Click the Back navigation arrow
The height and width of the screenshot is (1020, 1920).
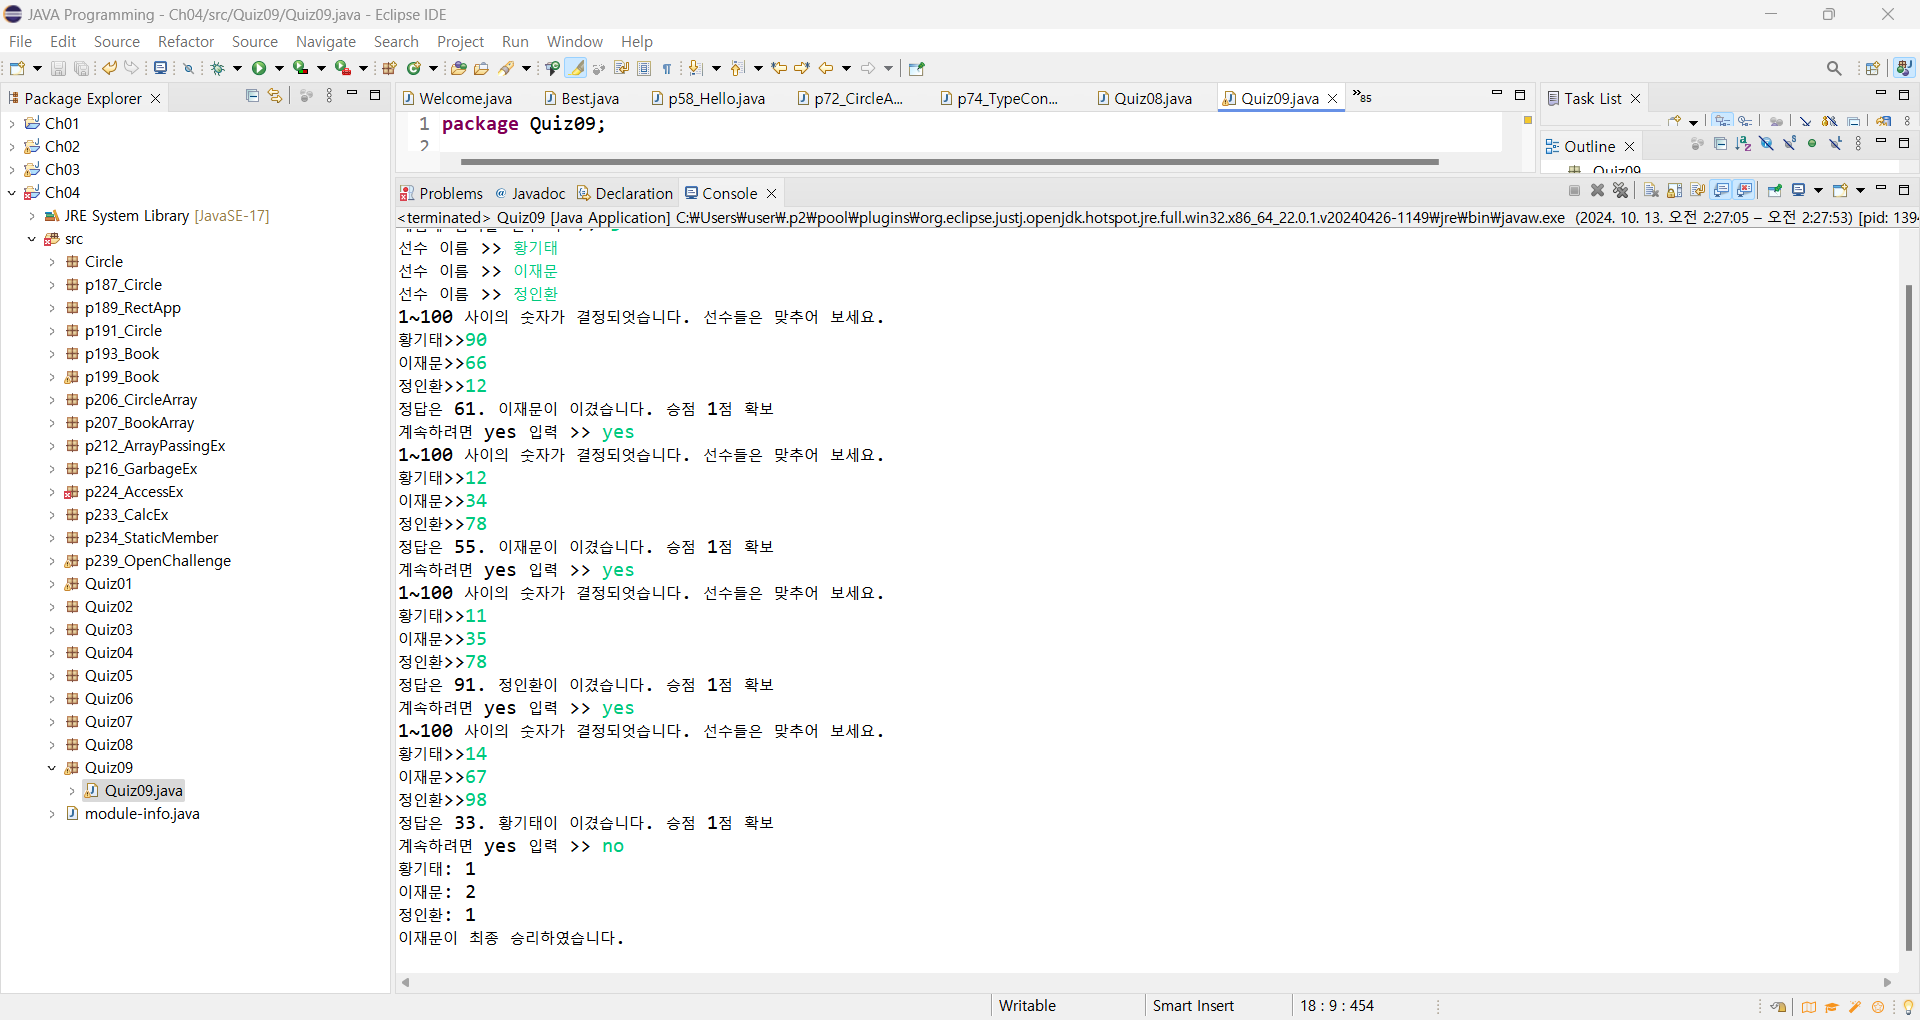(x=826, y=68)
